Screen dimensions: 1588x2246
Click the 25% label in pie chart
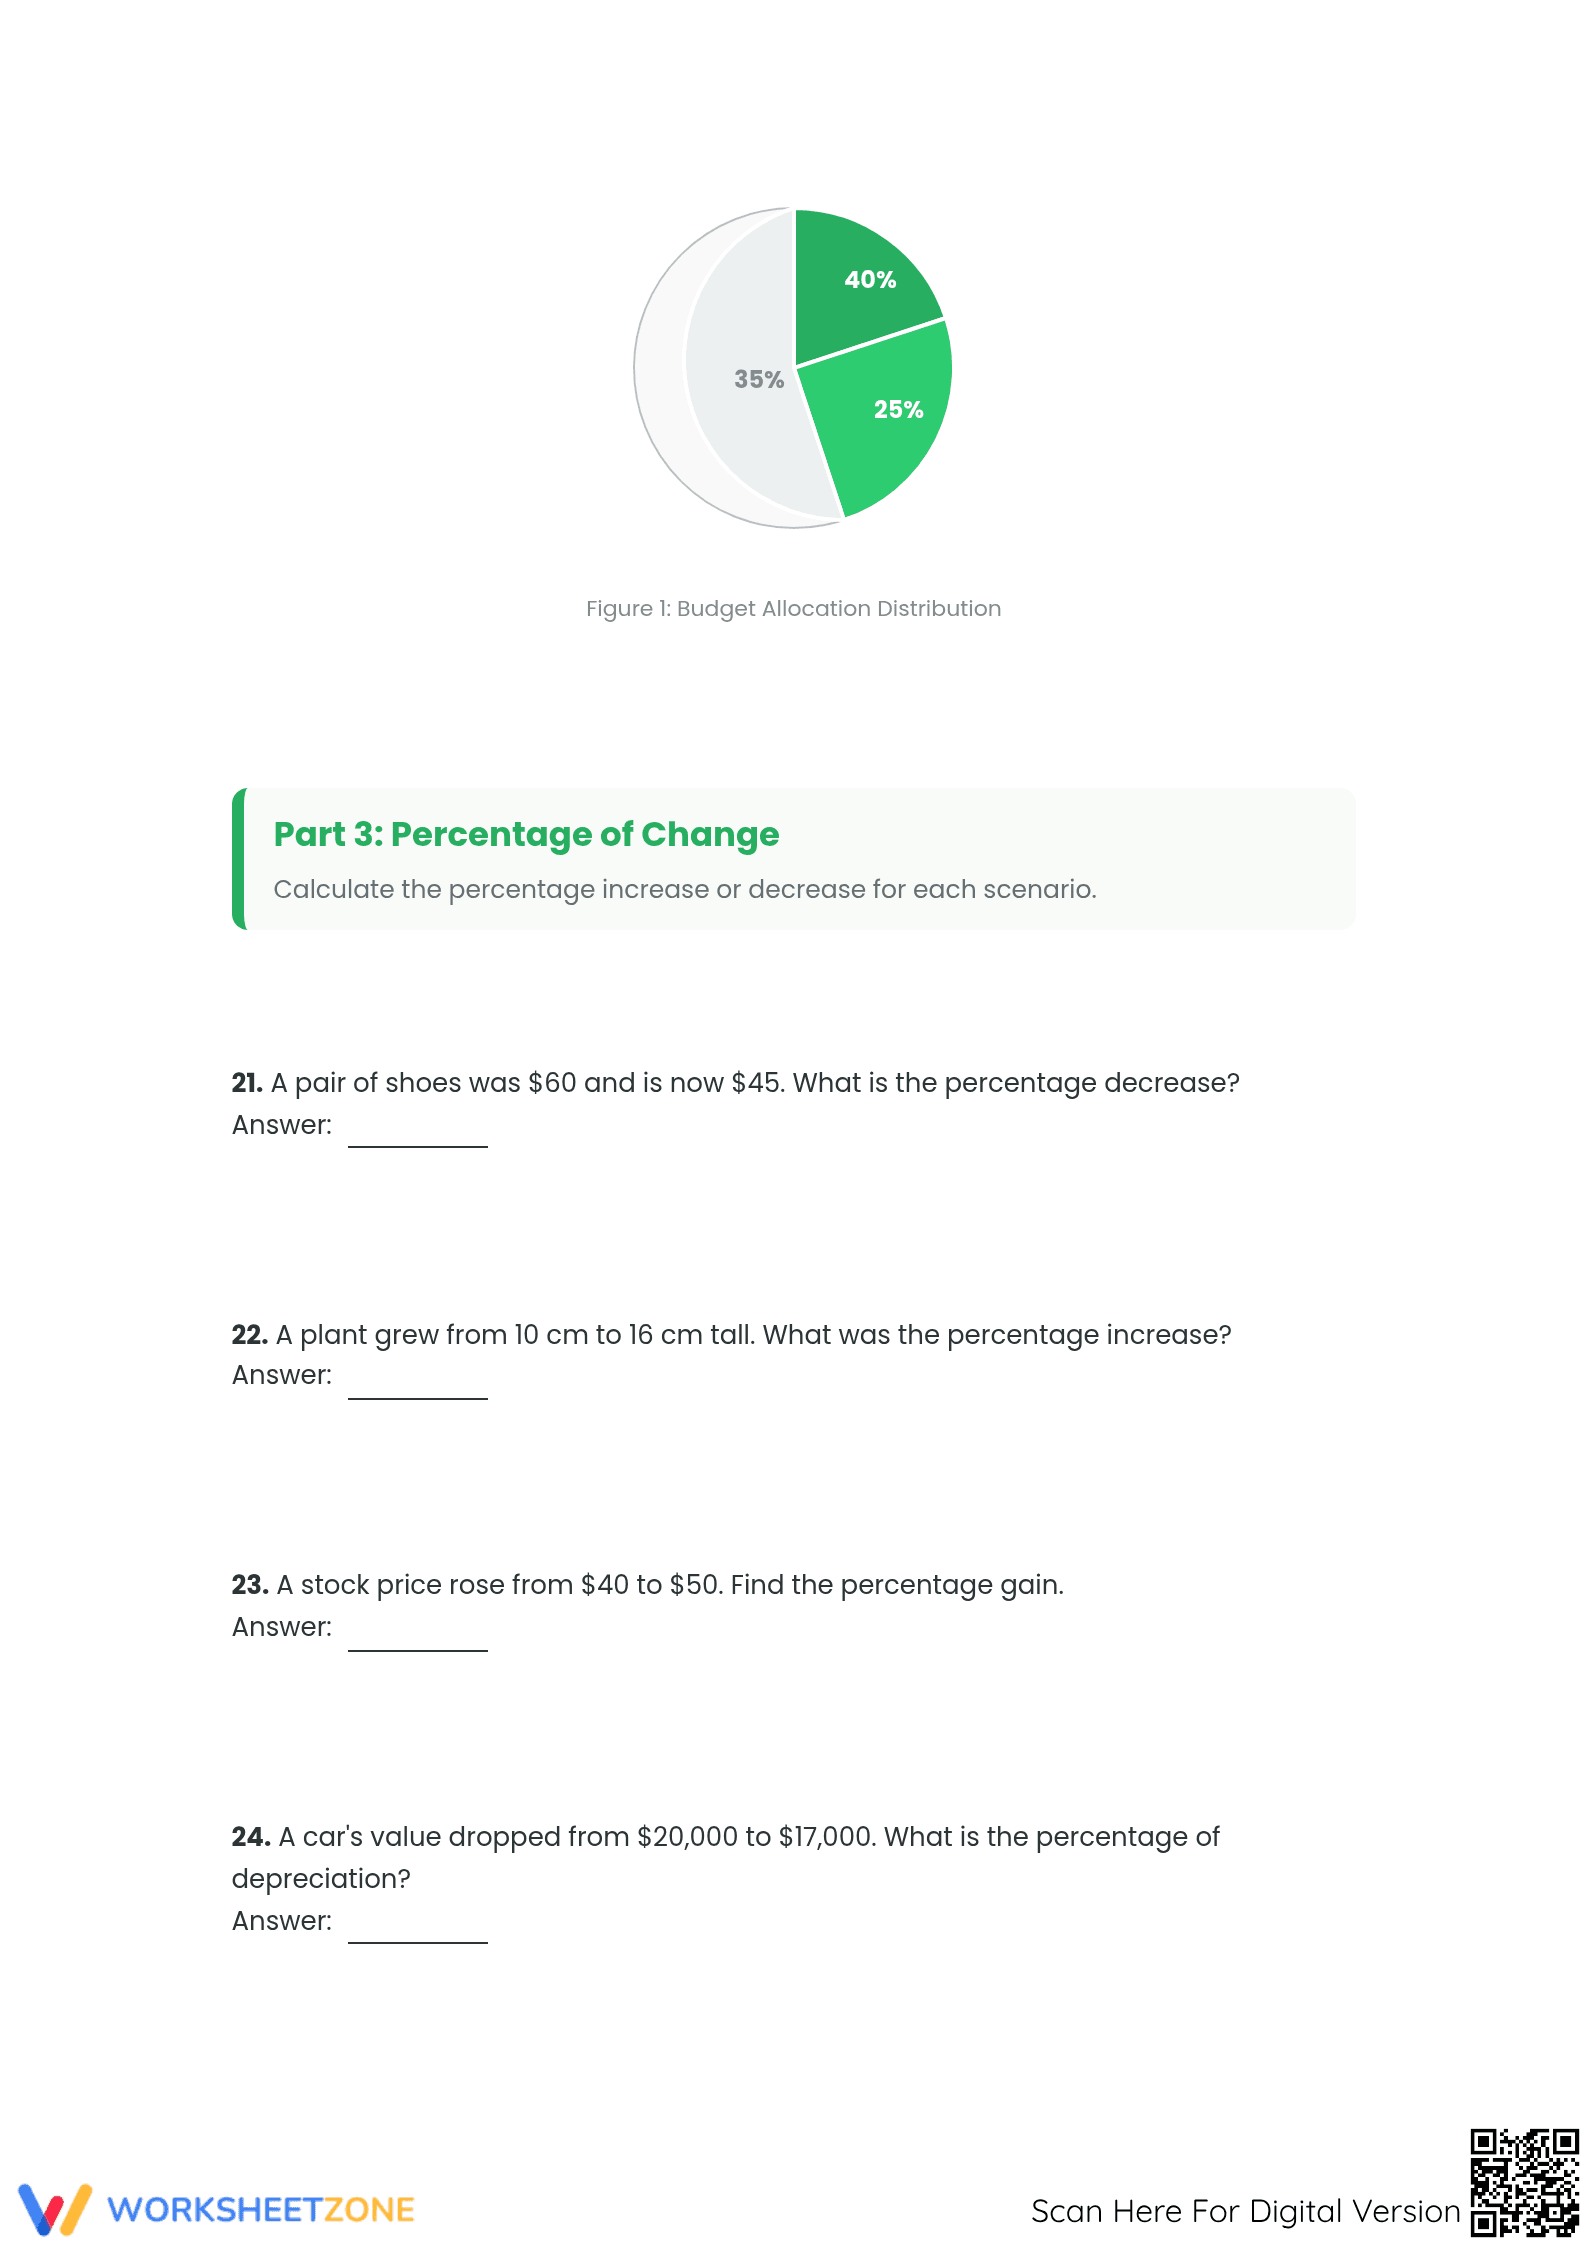pyautogui.click(x=898, y=409)
